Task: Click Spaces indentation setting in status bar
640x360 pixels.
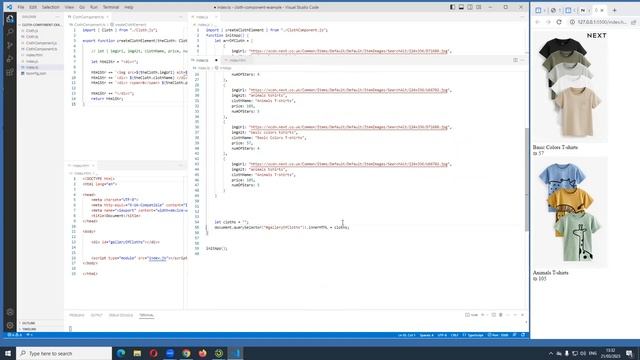Action: coord(427,336)
